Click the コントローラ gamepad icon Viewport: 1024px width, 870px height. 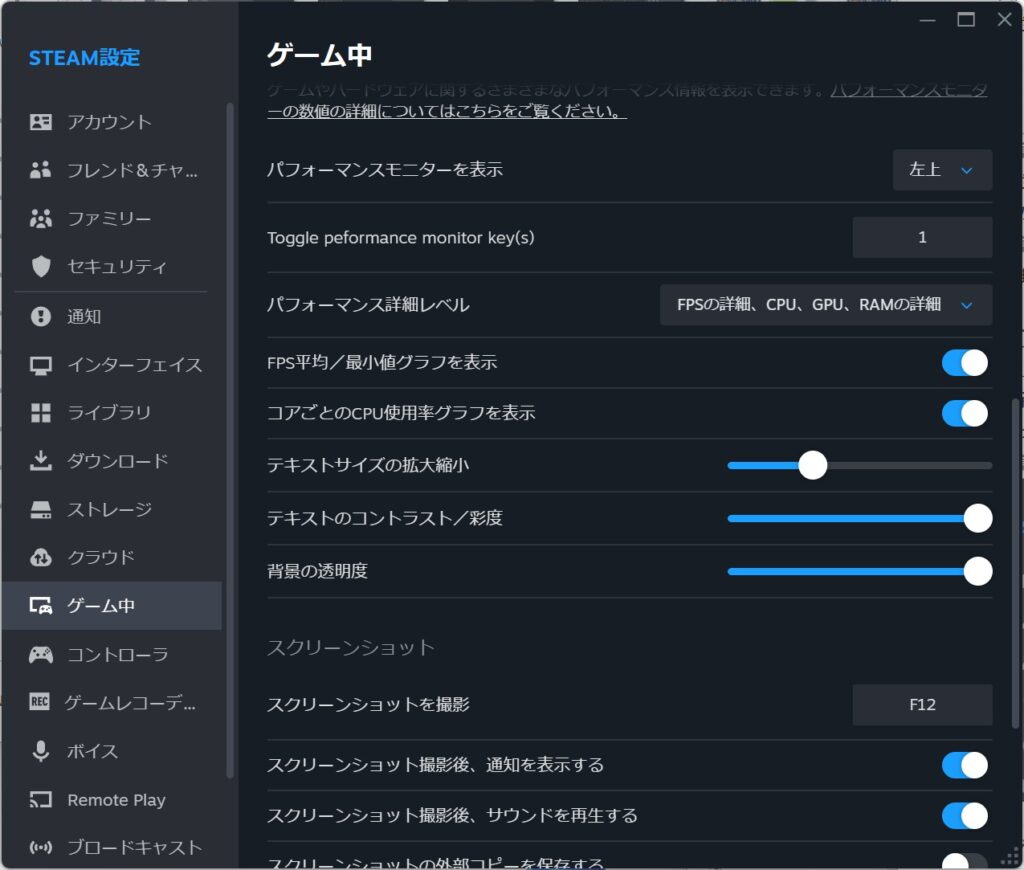click(x=40, y=654)
